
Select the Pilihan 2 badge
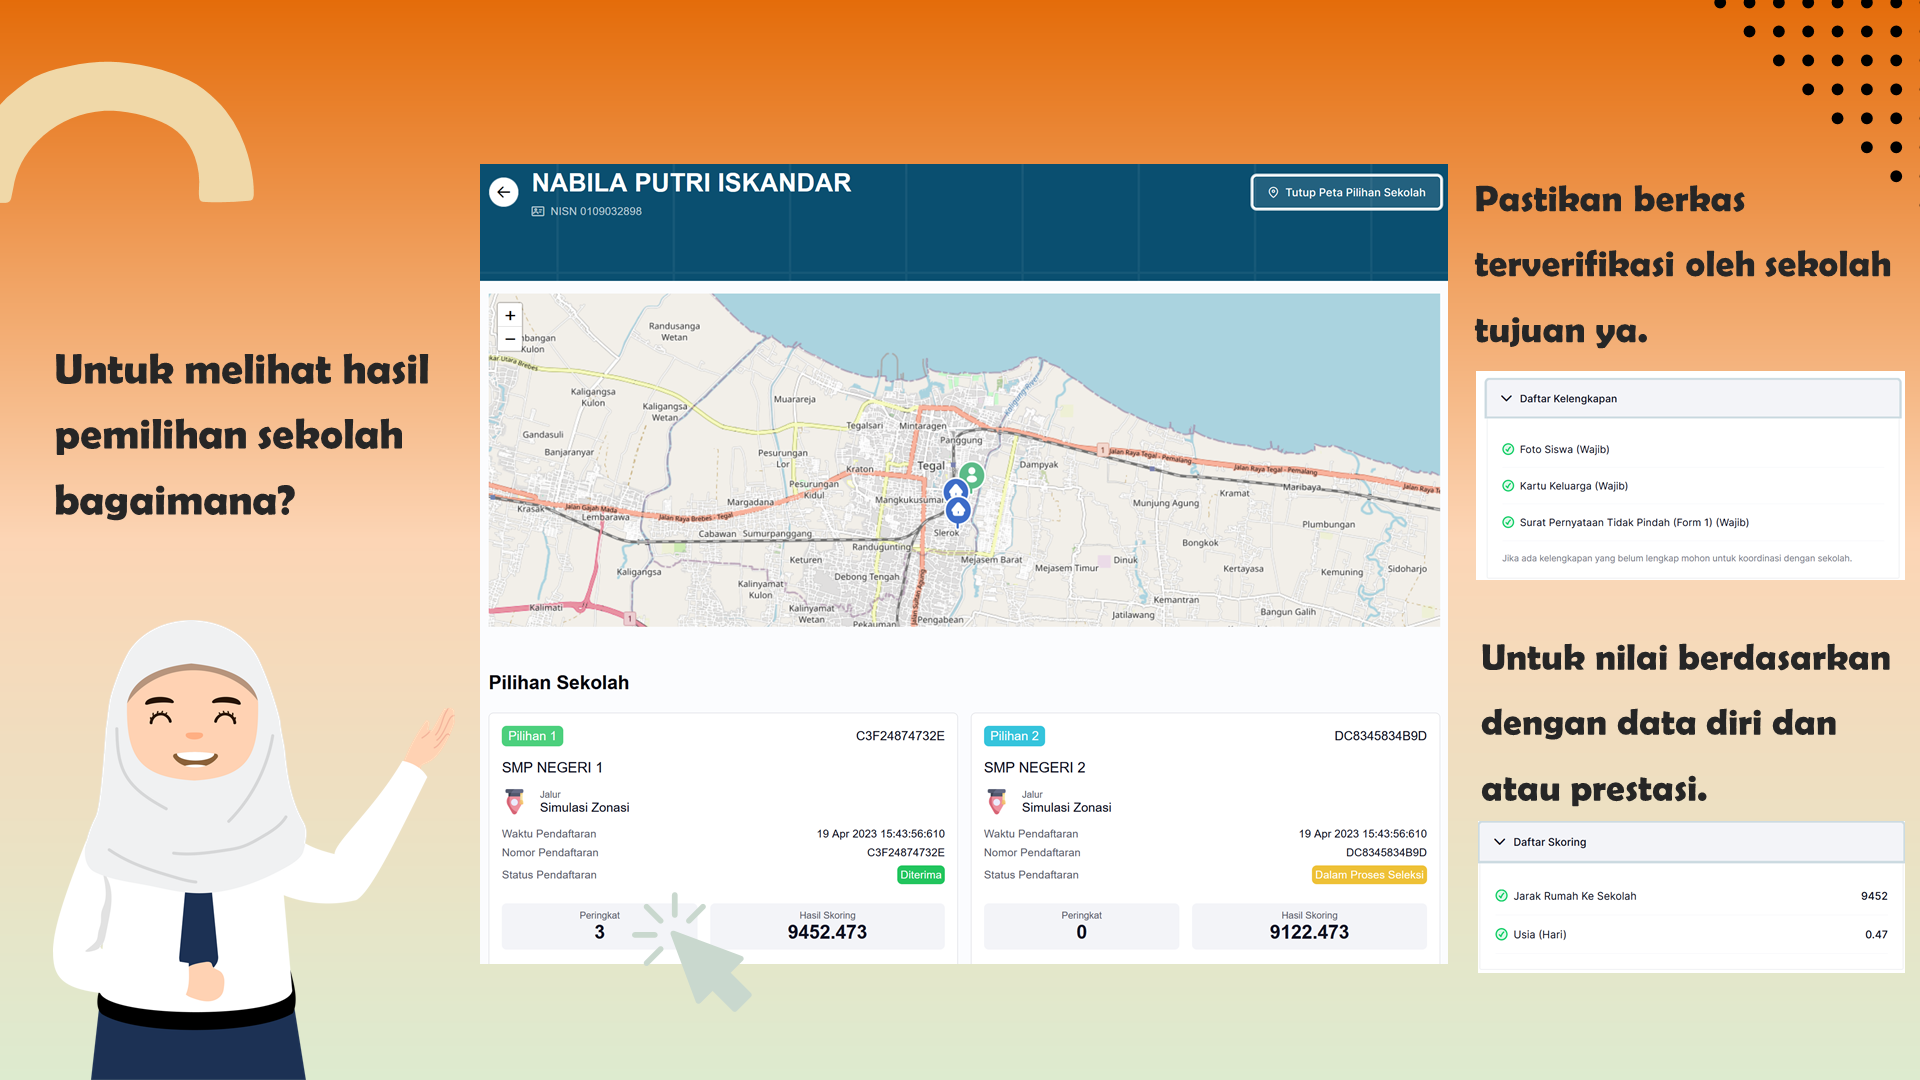coord(1014,736)
